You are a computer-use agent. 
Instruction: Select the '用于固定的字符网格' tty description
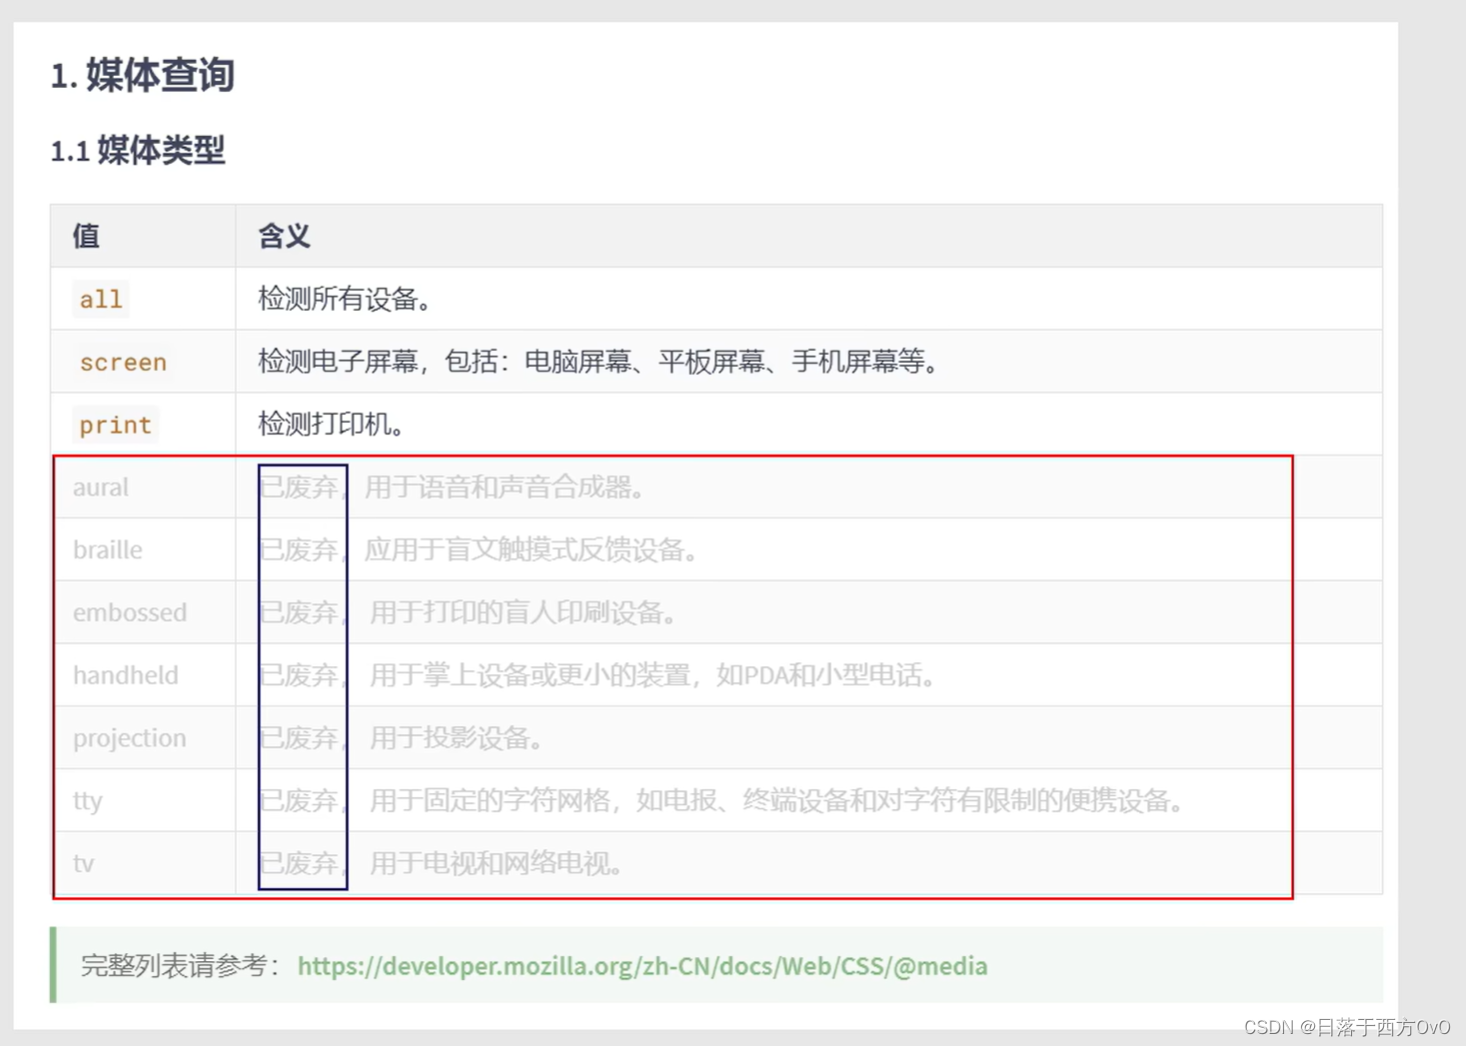point(490,801)
